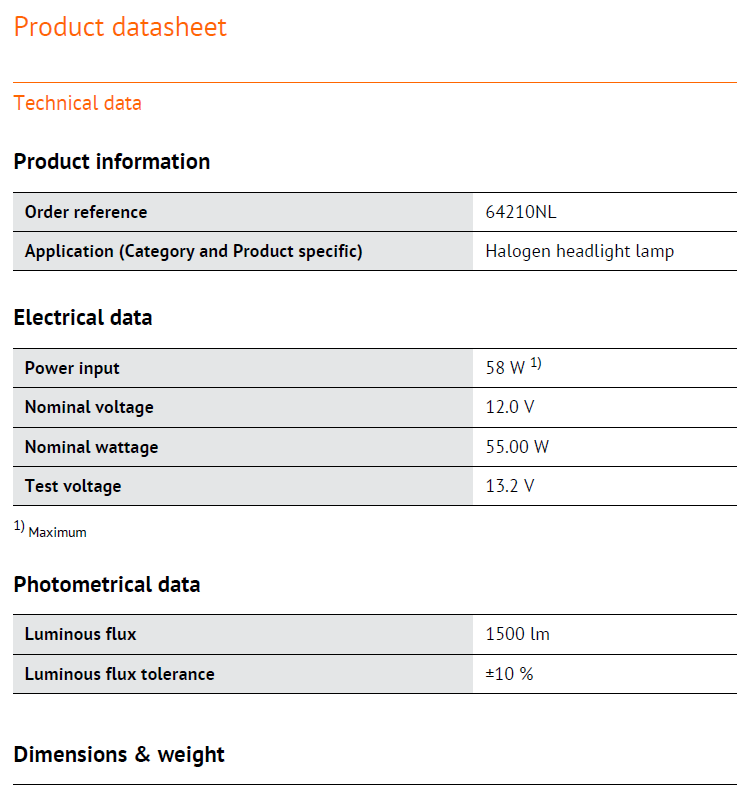Click the Product datasheet title

(x=120, y=27)
